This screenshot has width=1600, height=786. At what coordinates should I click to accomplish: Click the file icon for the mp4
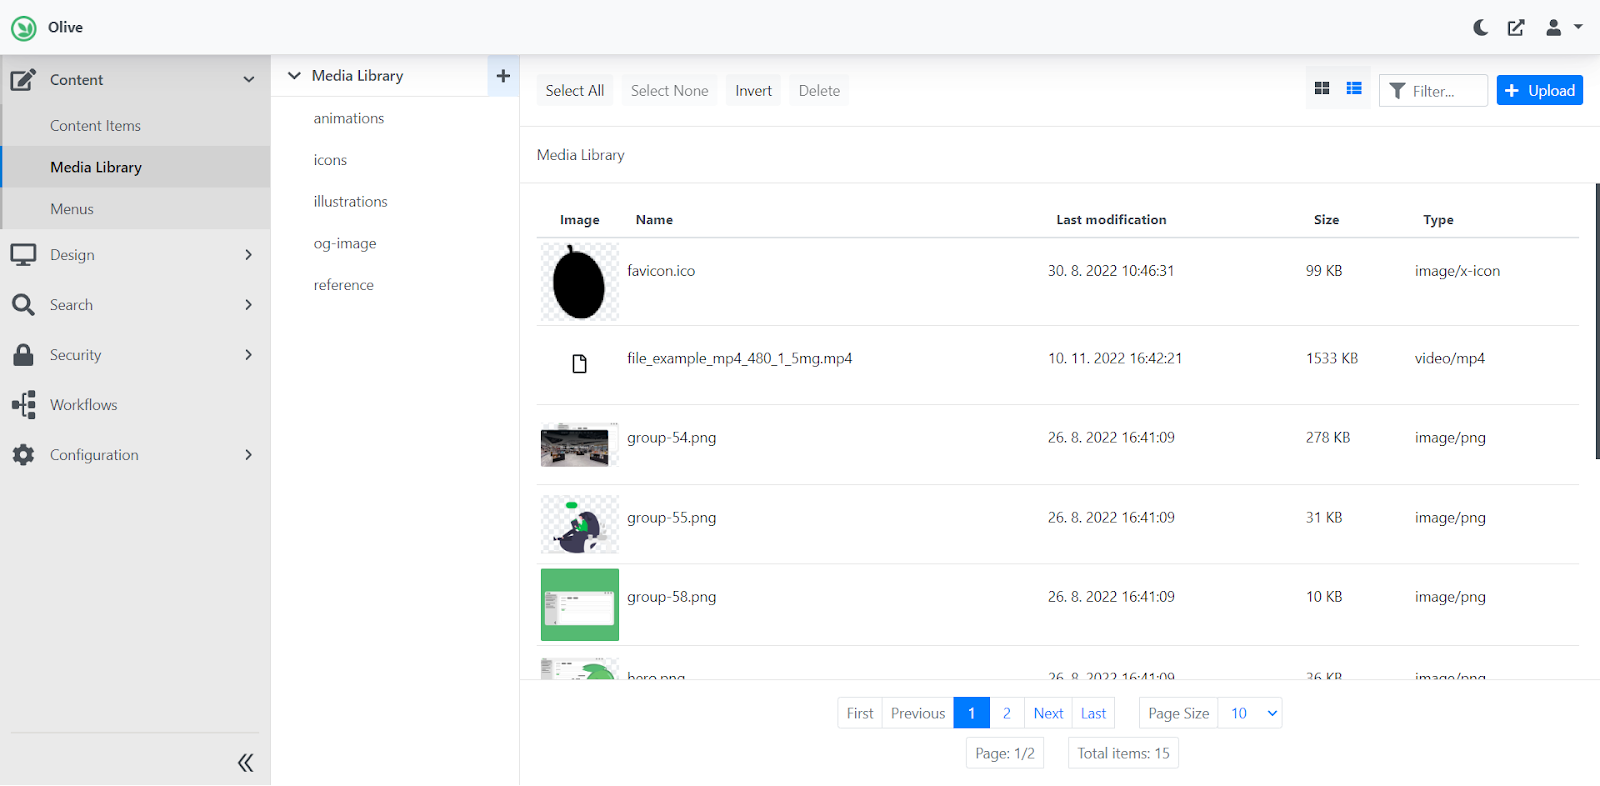tap(579, 364)
